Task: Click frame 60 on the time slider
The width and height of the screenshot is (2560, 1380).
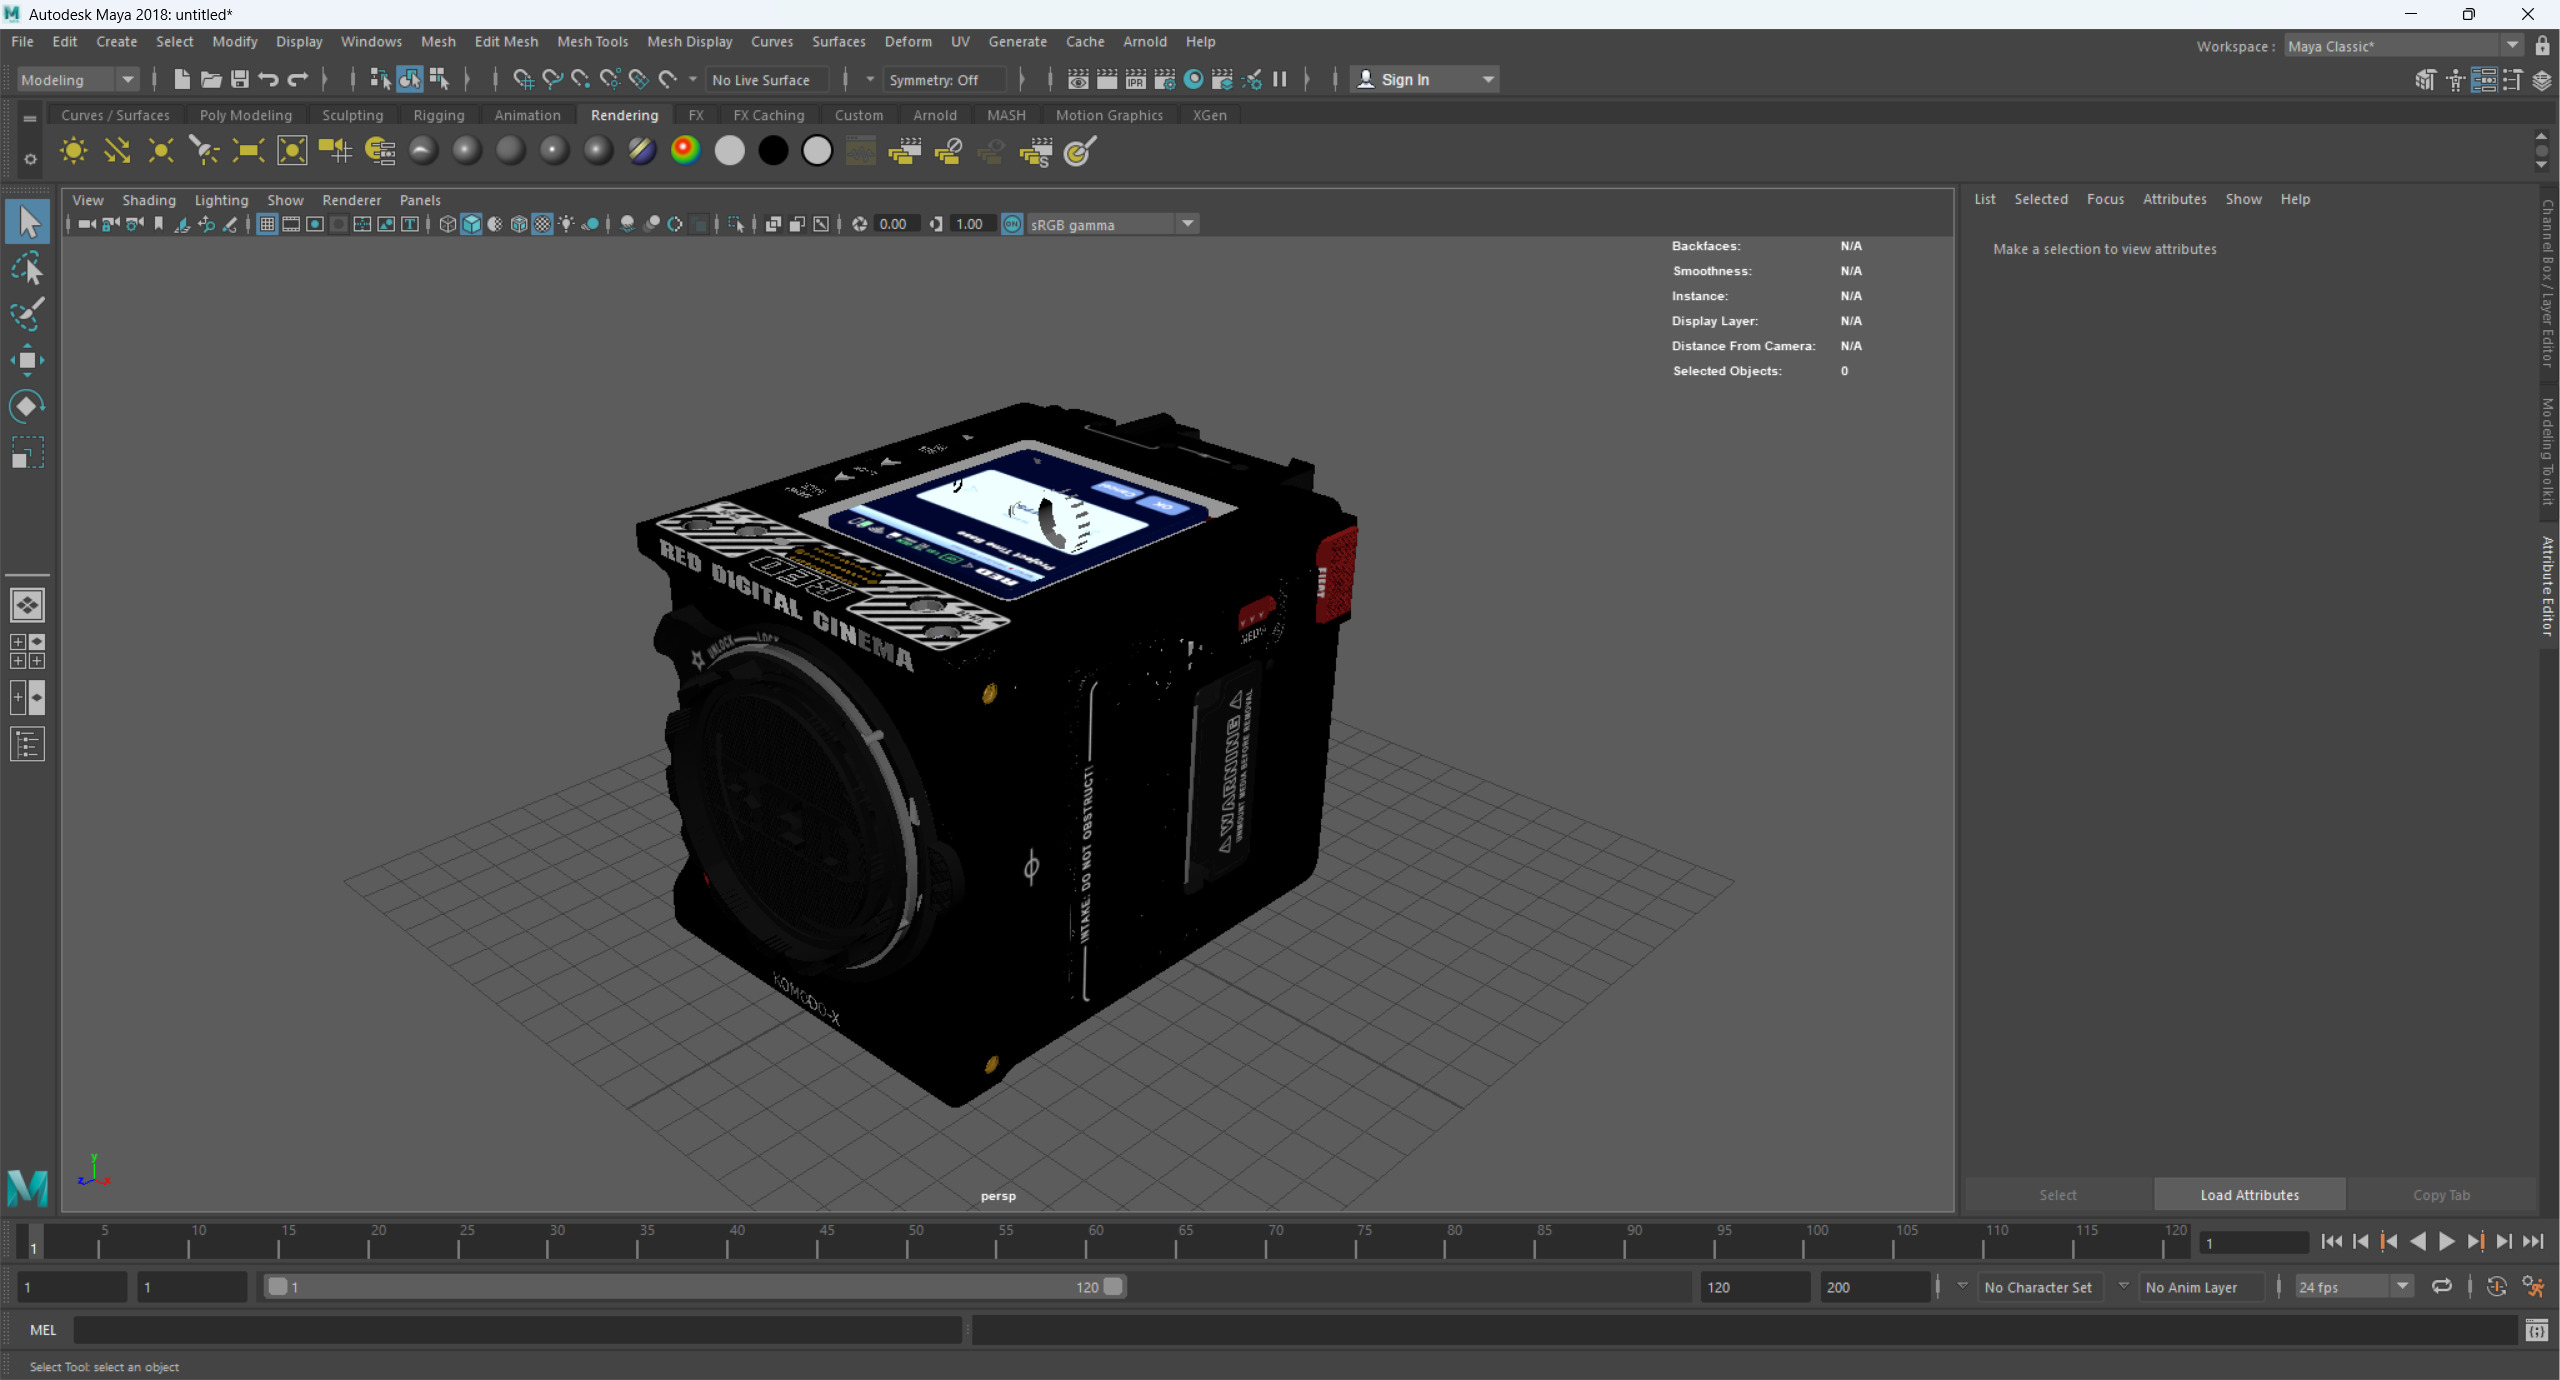Action: [x=1086, y=1241]
